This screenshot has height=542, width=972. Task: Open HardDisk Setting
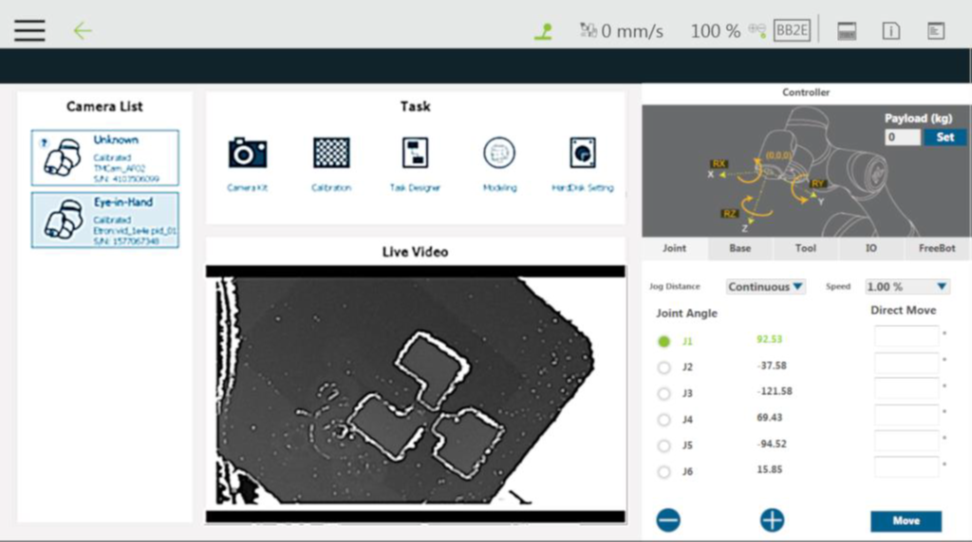[583, 153]
